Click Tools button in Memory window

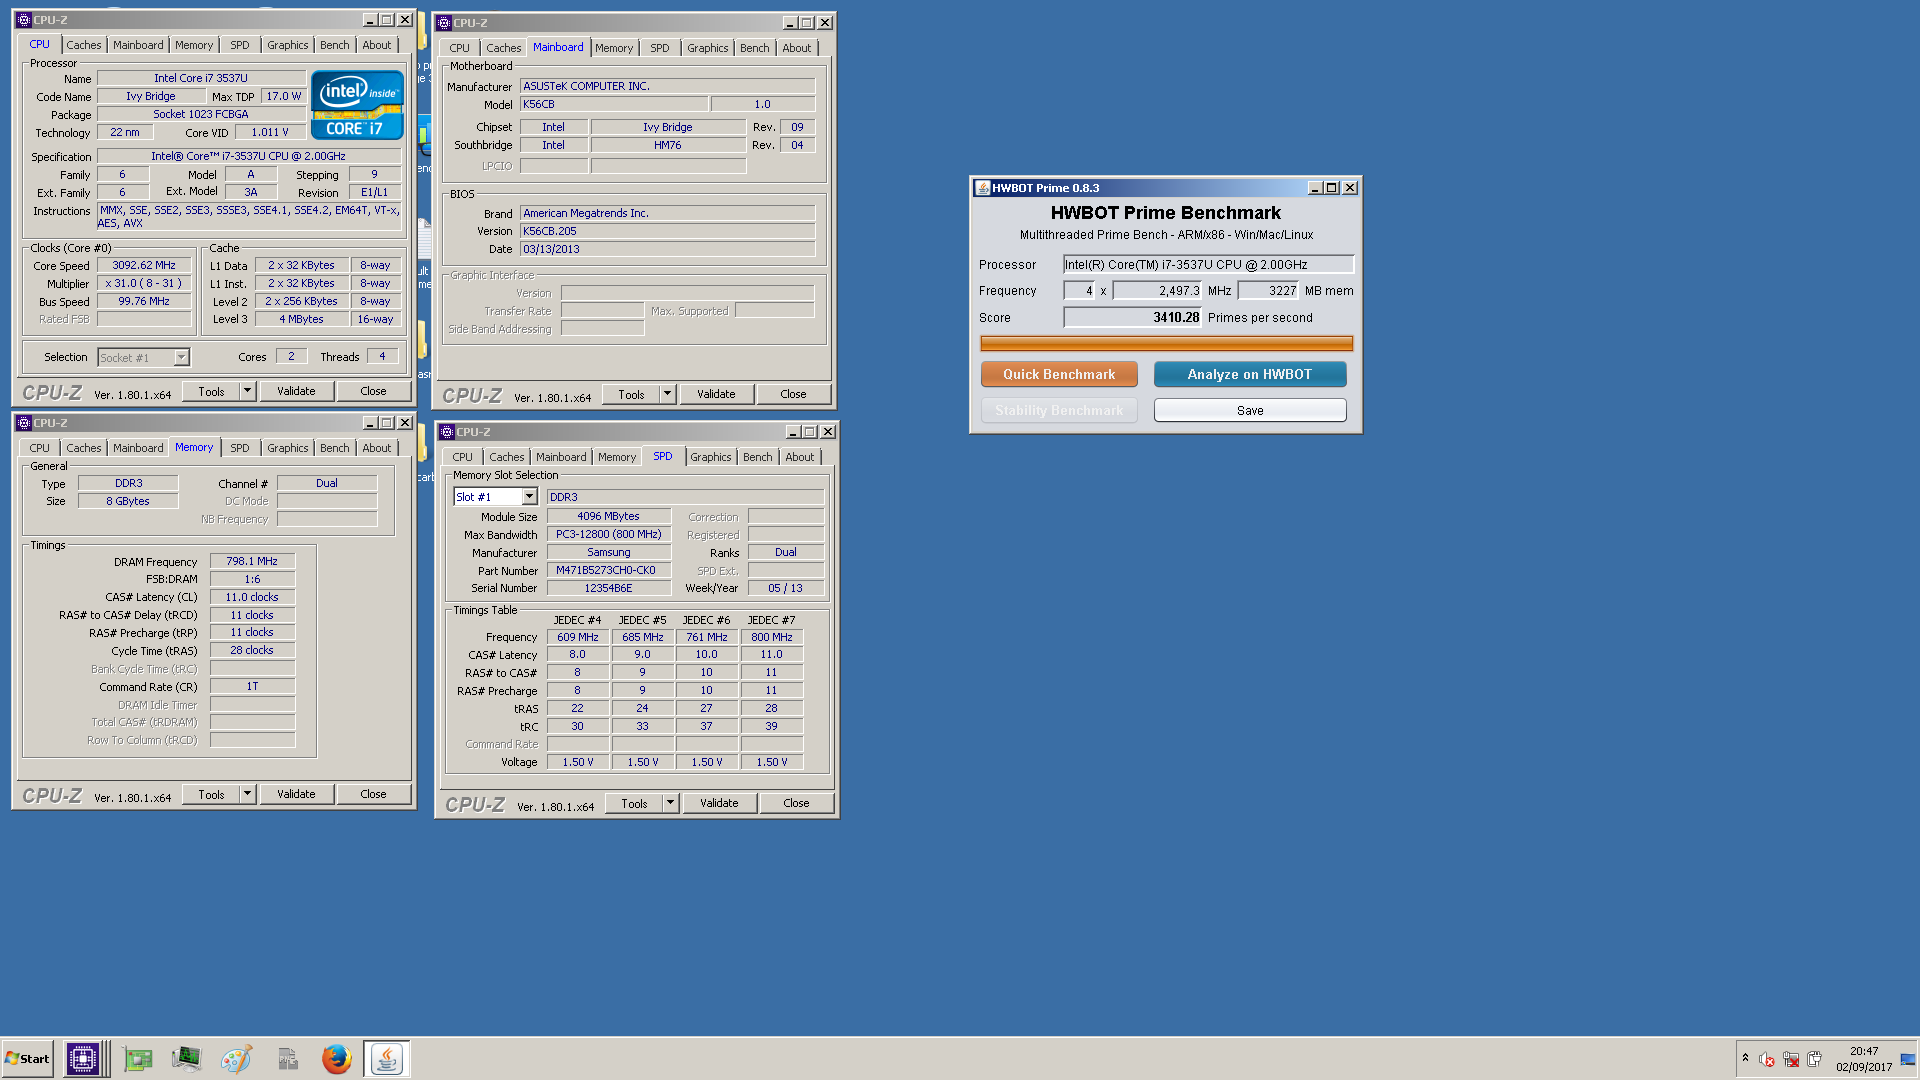coord(211,794)
